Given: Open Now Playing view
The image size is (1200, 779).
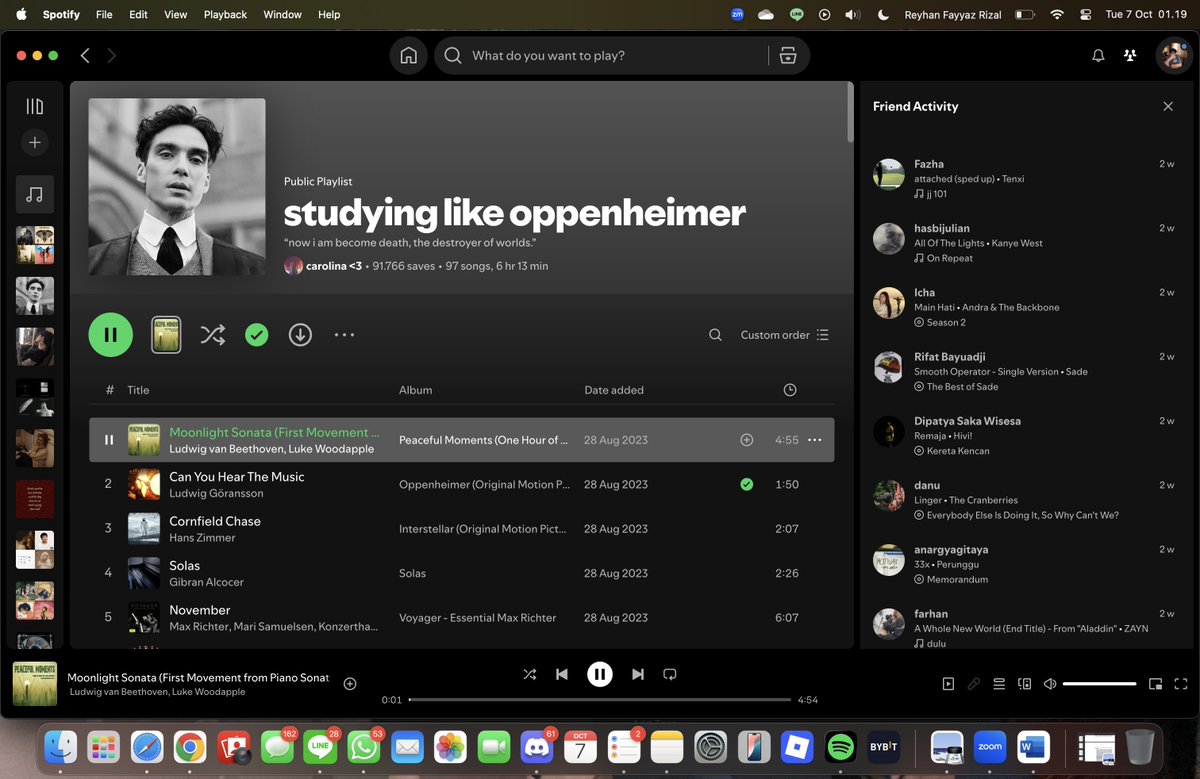Looking at the screenshot, I should pos(948,684).
